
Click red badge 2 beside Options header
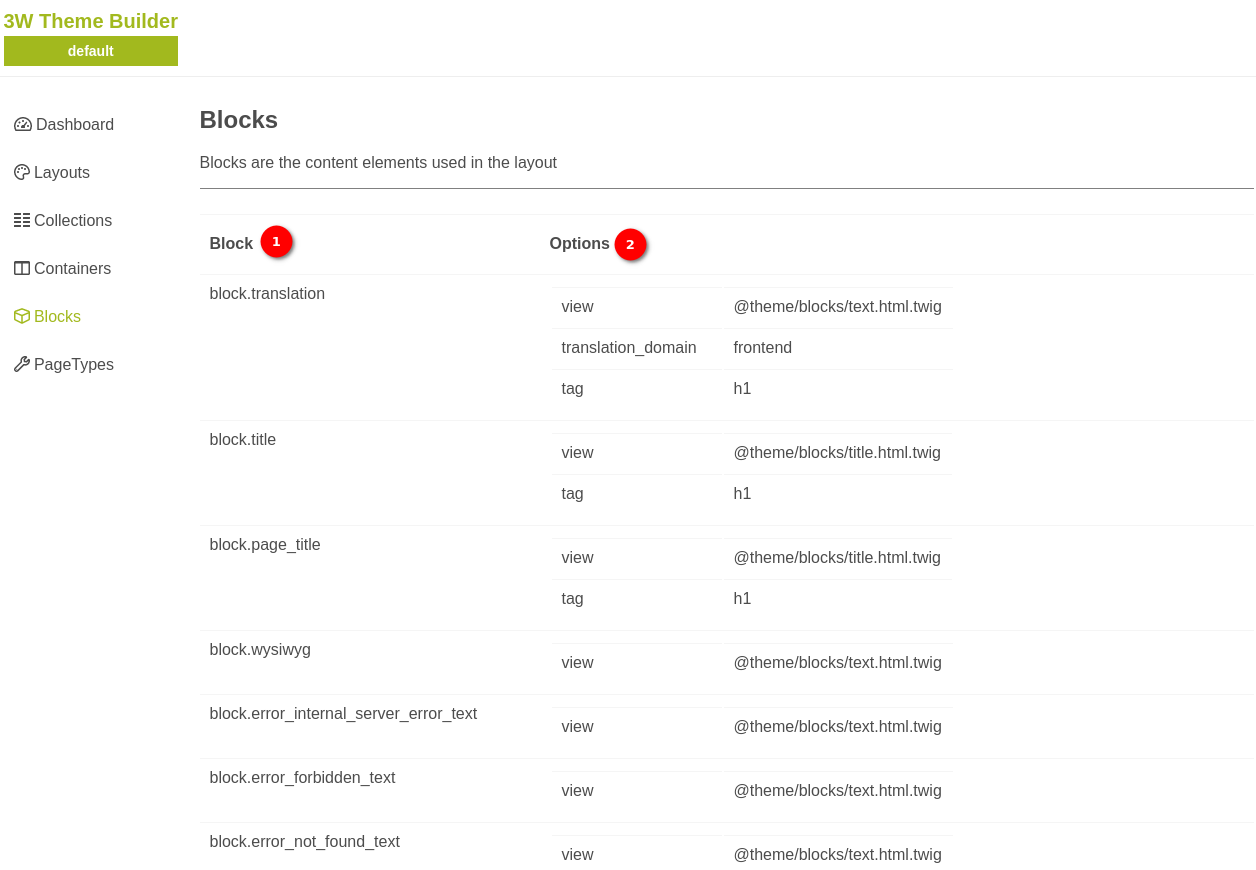pyautogui.click(x=630, y=244)
